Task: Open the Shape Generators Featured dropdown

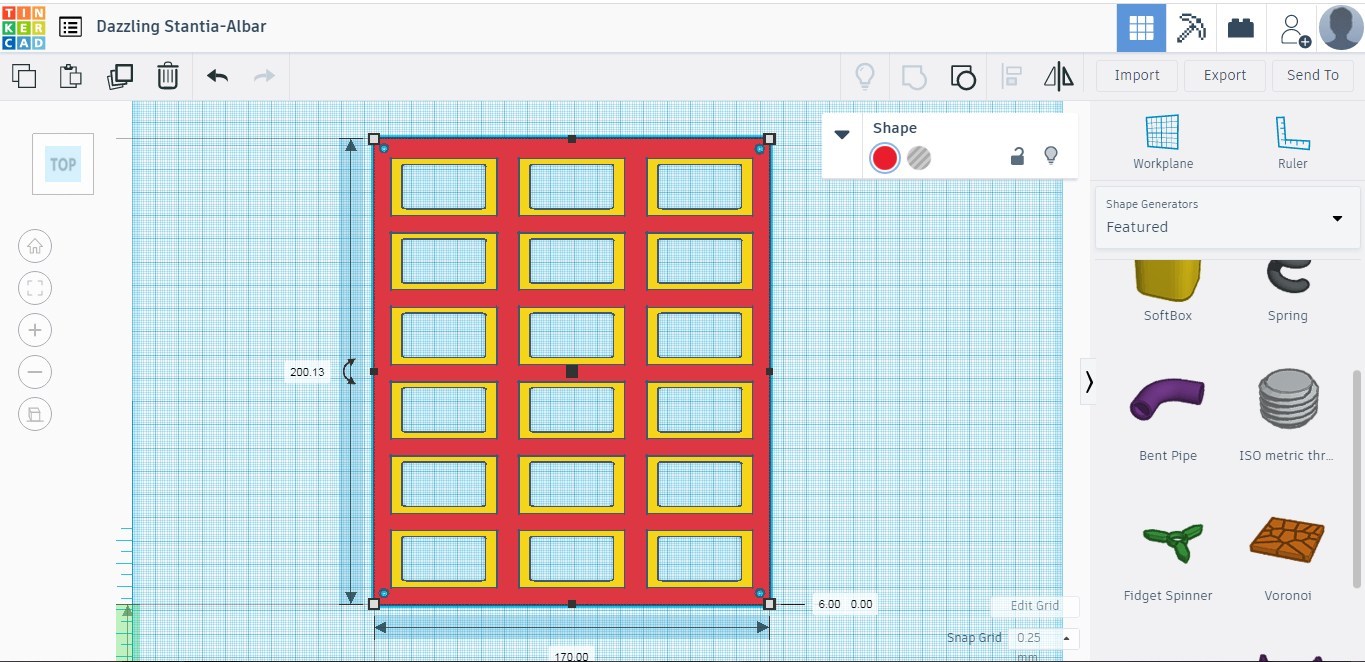Action: point(1228,217)
